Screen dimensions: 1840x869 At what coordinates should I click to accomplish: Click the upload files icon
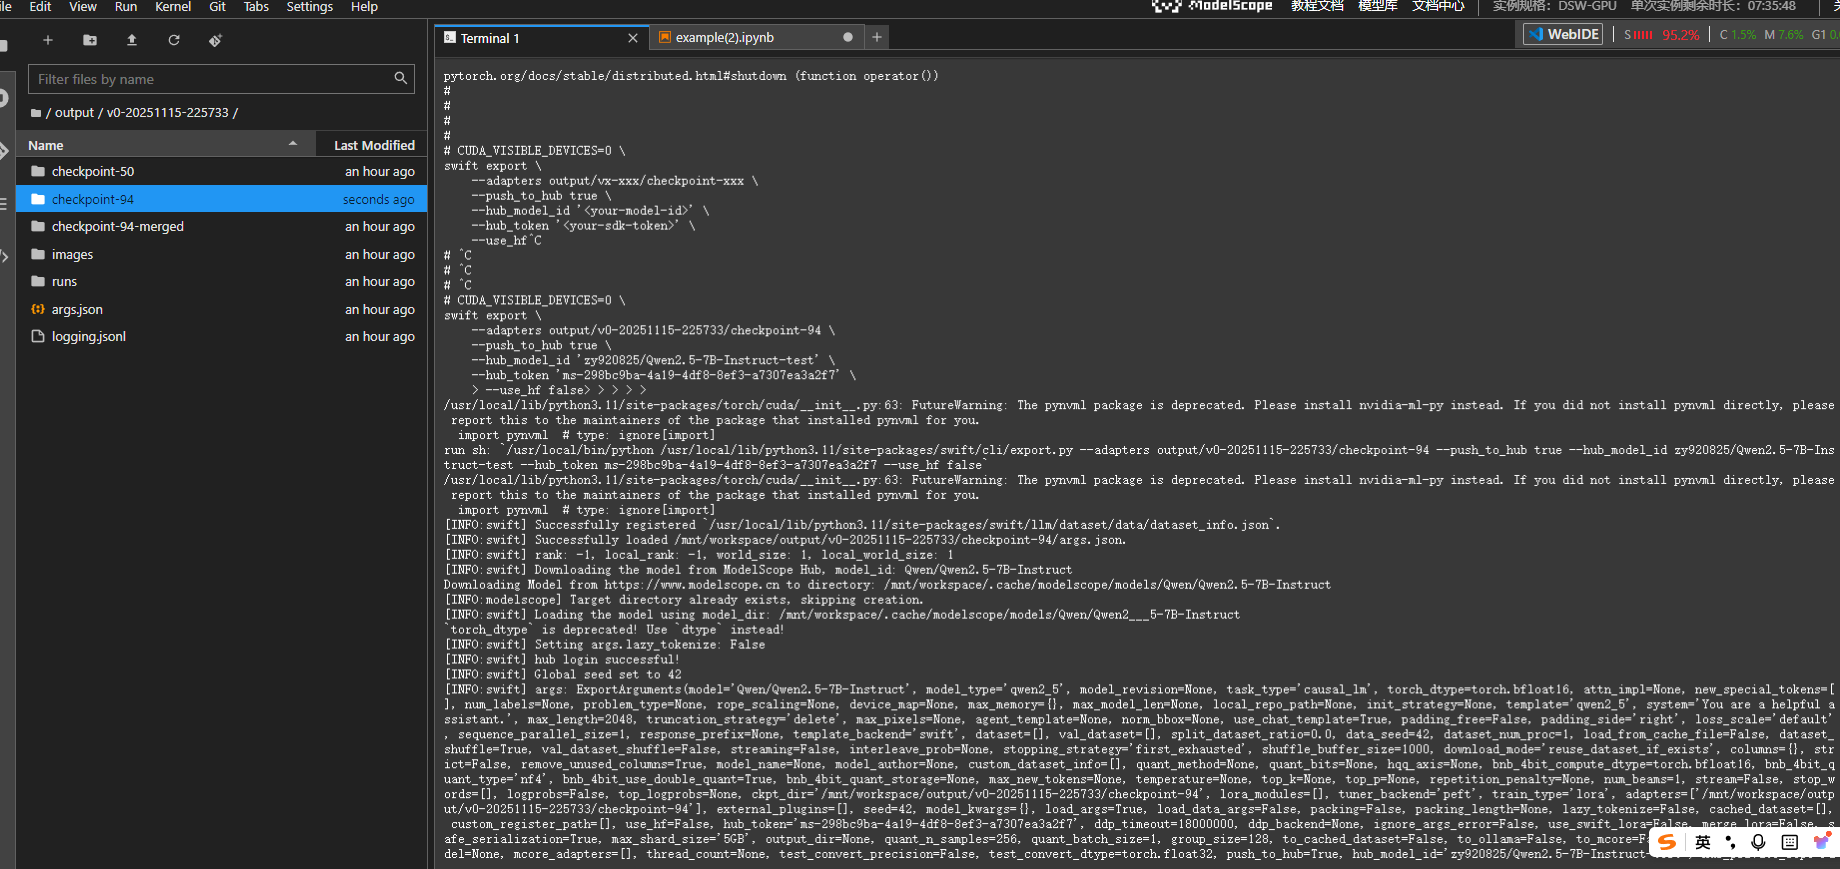[x=132, y=40]
